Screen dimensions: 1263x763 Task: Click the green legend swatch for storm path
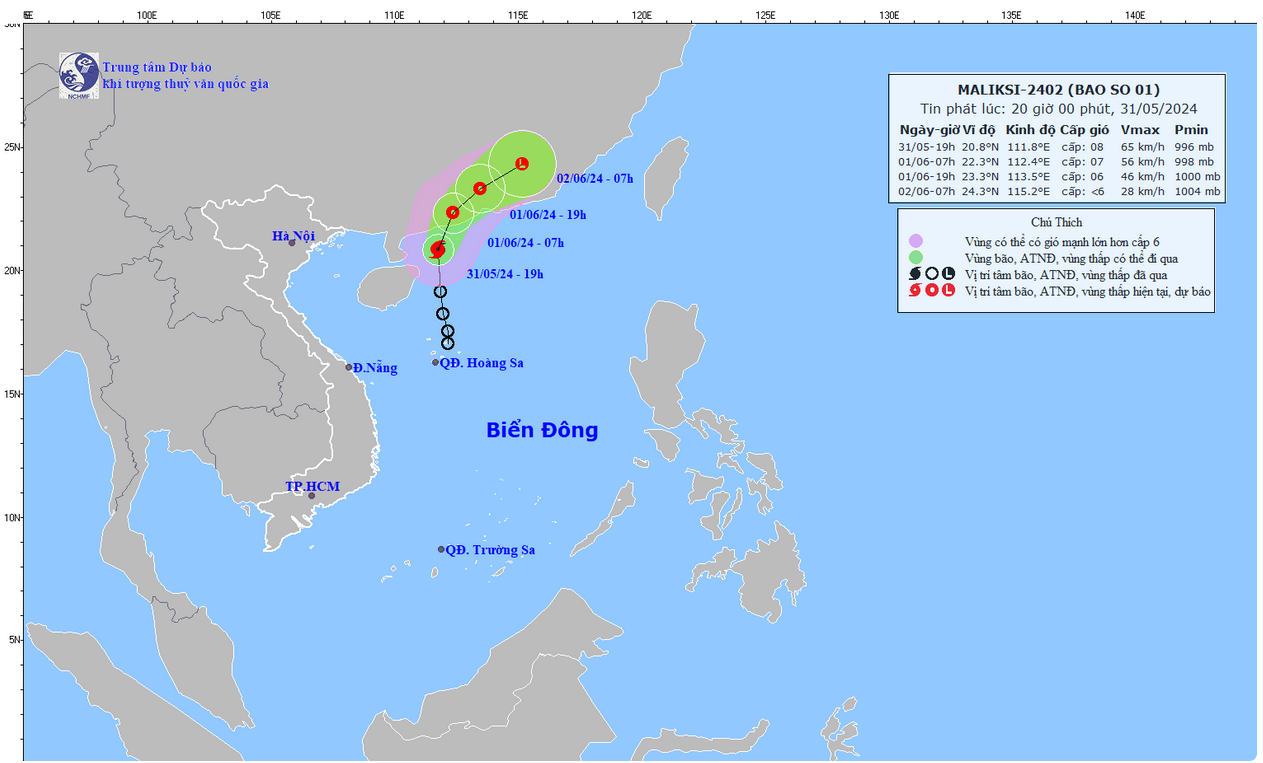[915, 257]
